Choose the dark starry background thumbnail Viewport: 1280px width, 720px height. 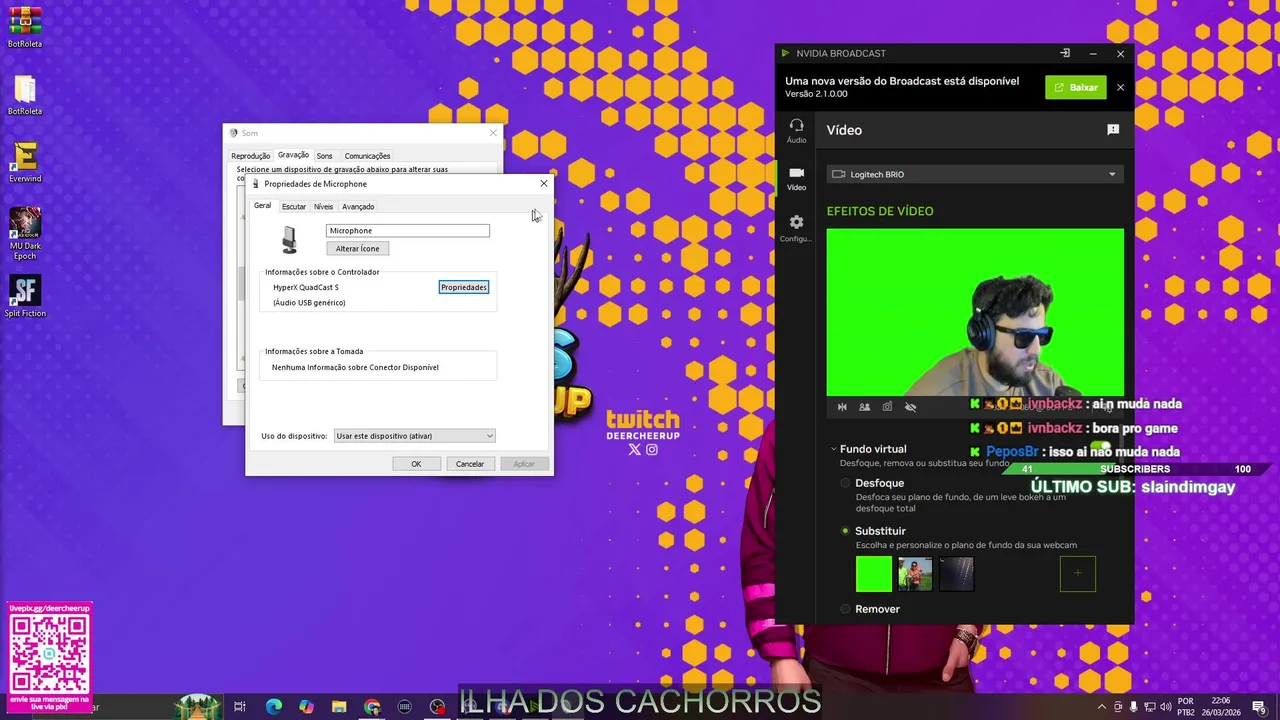tap(956, 574)
